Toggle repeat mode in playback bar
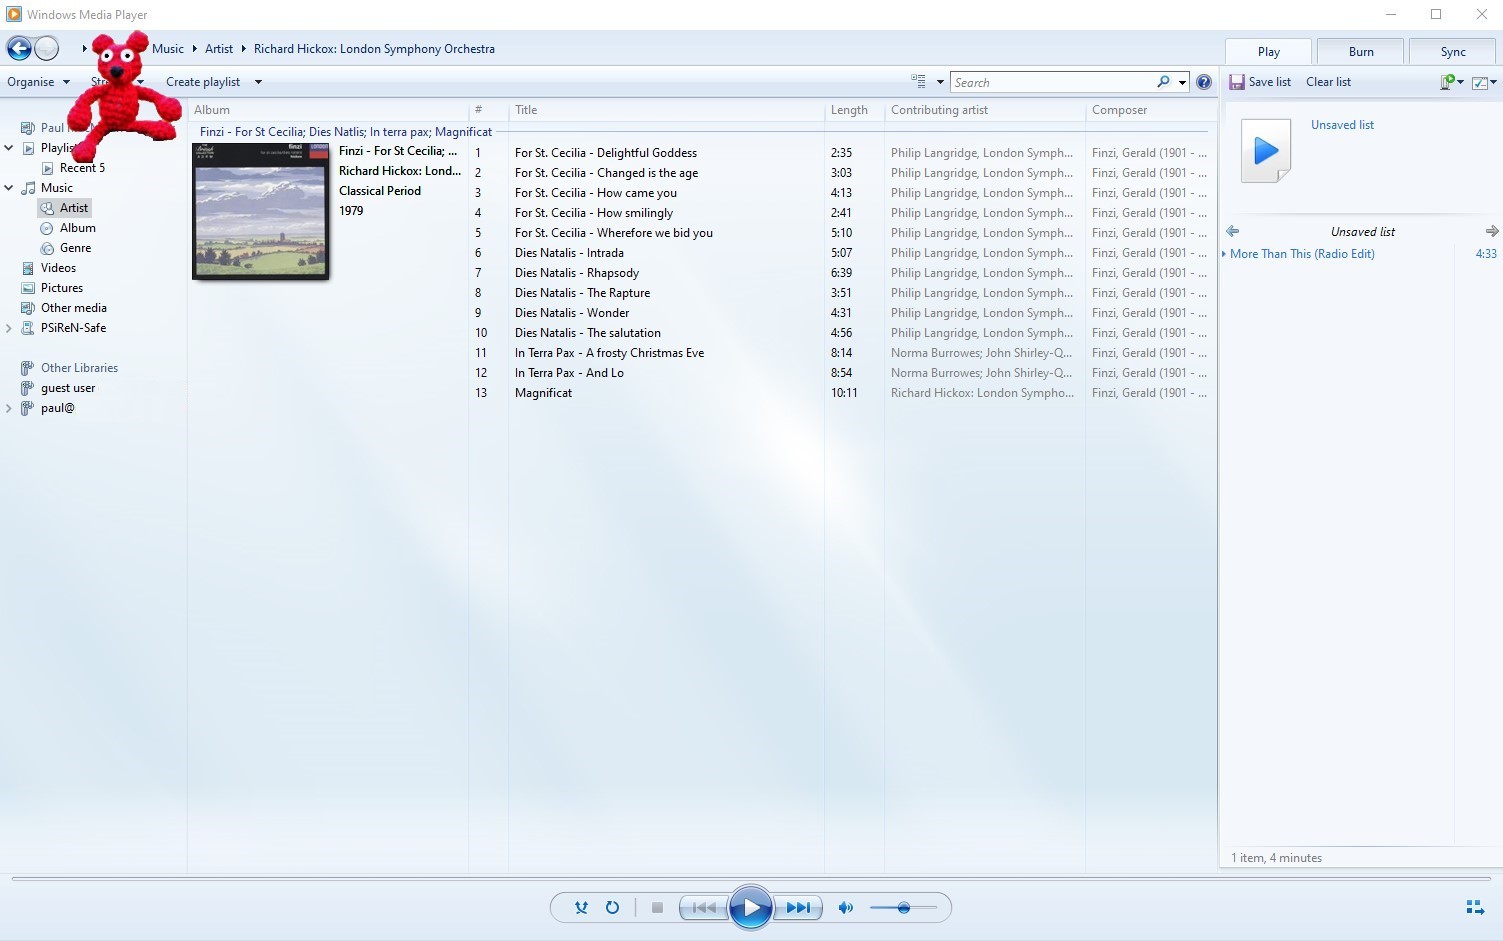 click(x=612, y=908)
